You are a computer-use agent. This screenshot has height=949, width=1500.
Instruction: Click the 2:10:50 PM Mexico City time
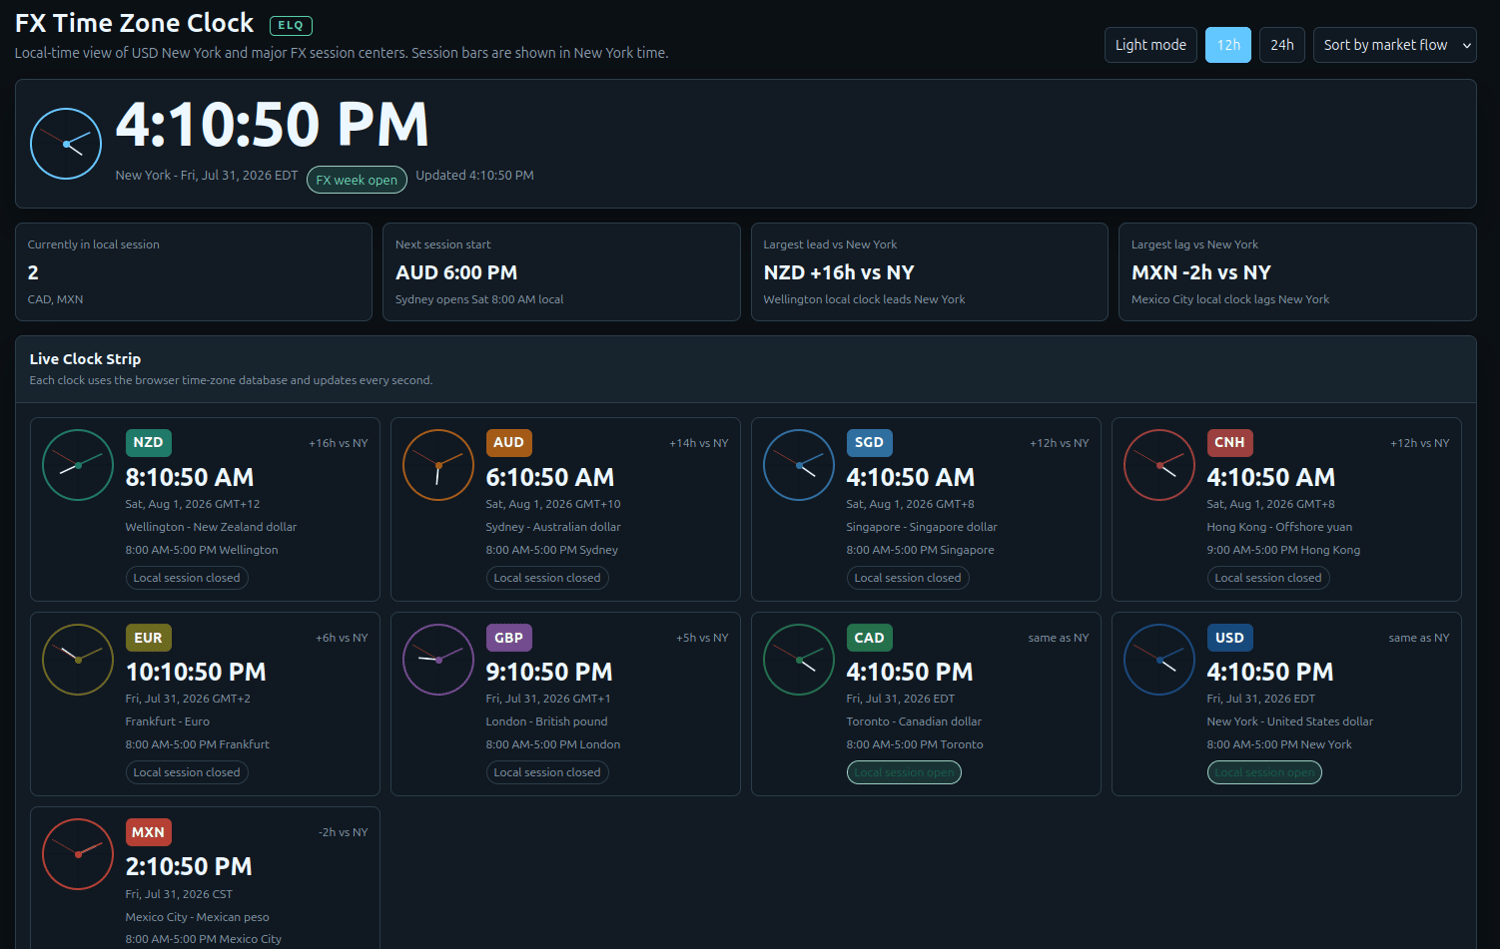pyautogui.click(x=189, y=867)
